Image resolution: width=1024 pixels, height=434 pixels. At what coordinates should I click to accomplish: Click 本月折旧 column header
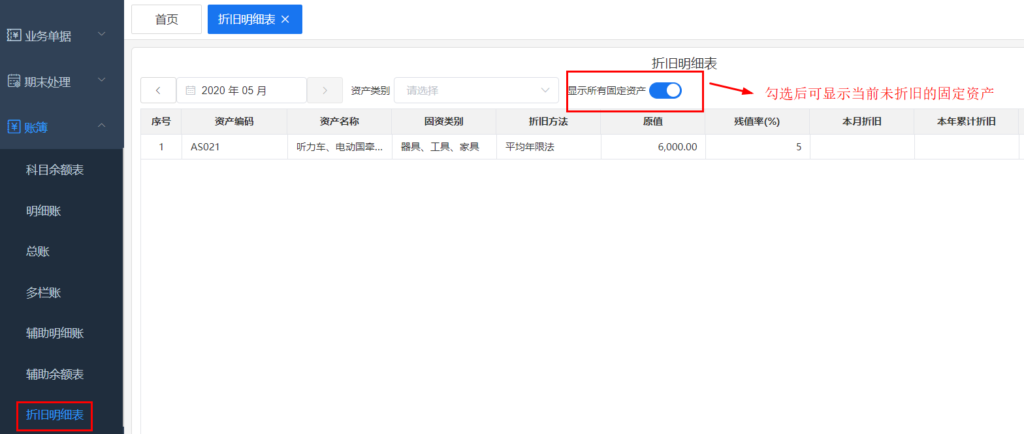coord(862,121)
